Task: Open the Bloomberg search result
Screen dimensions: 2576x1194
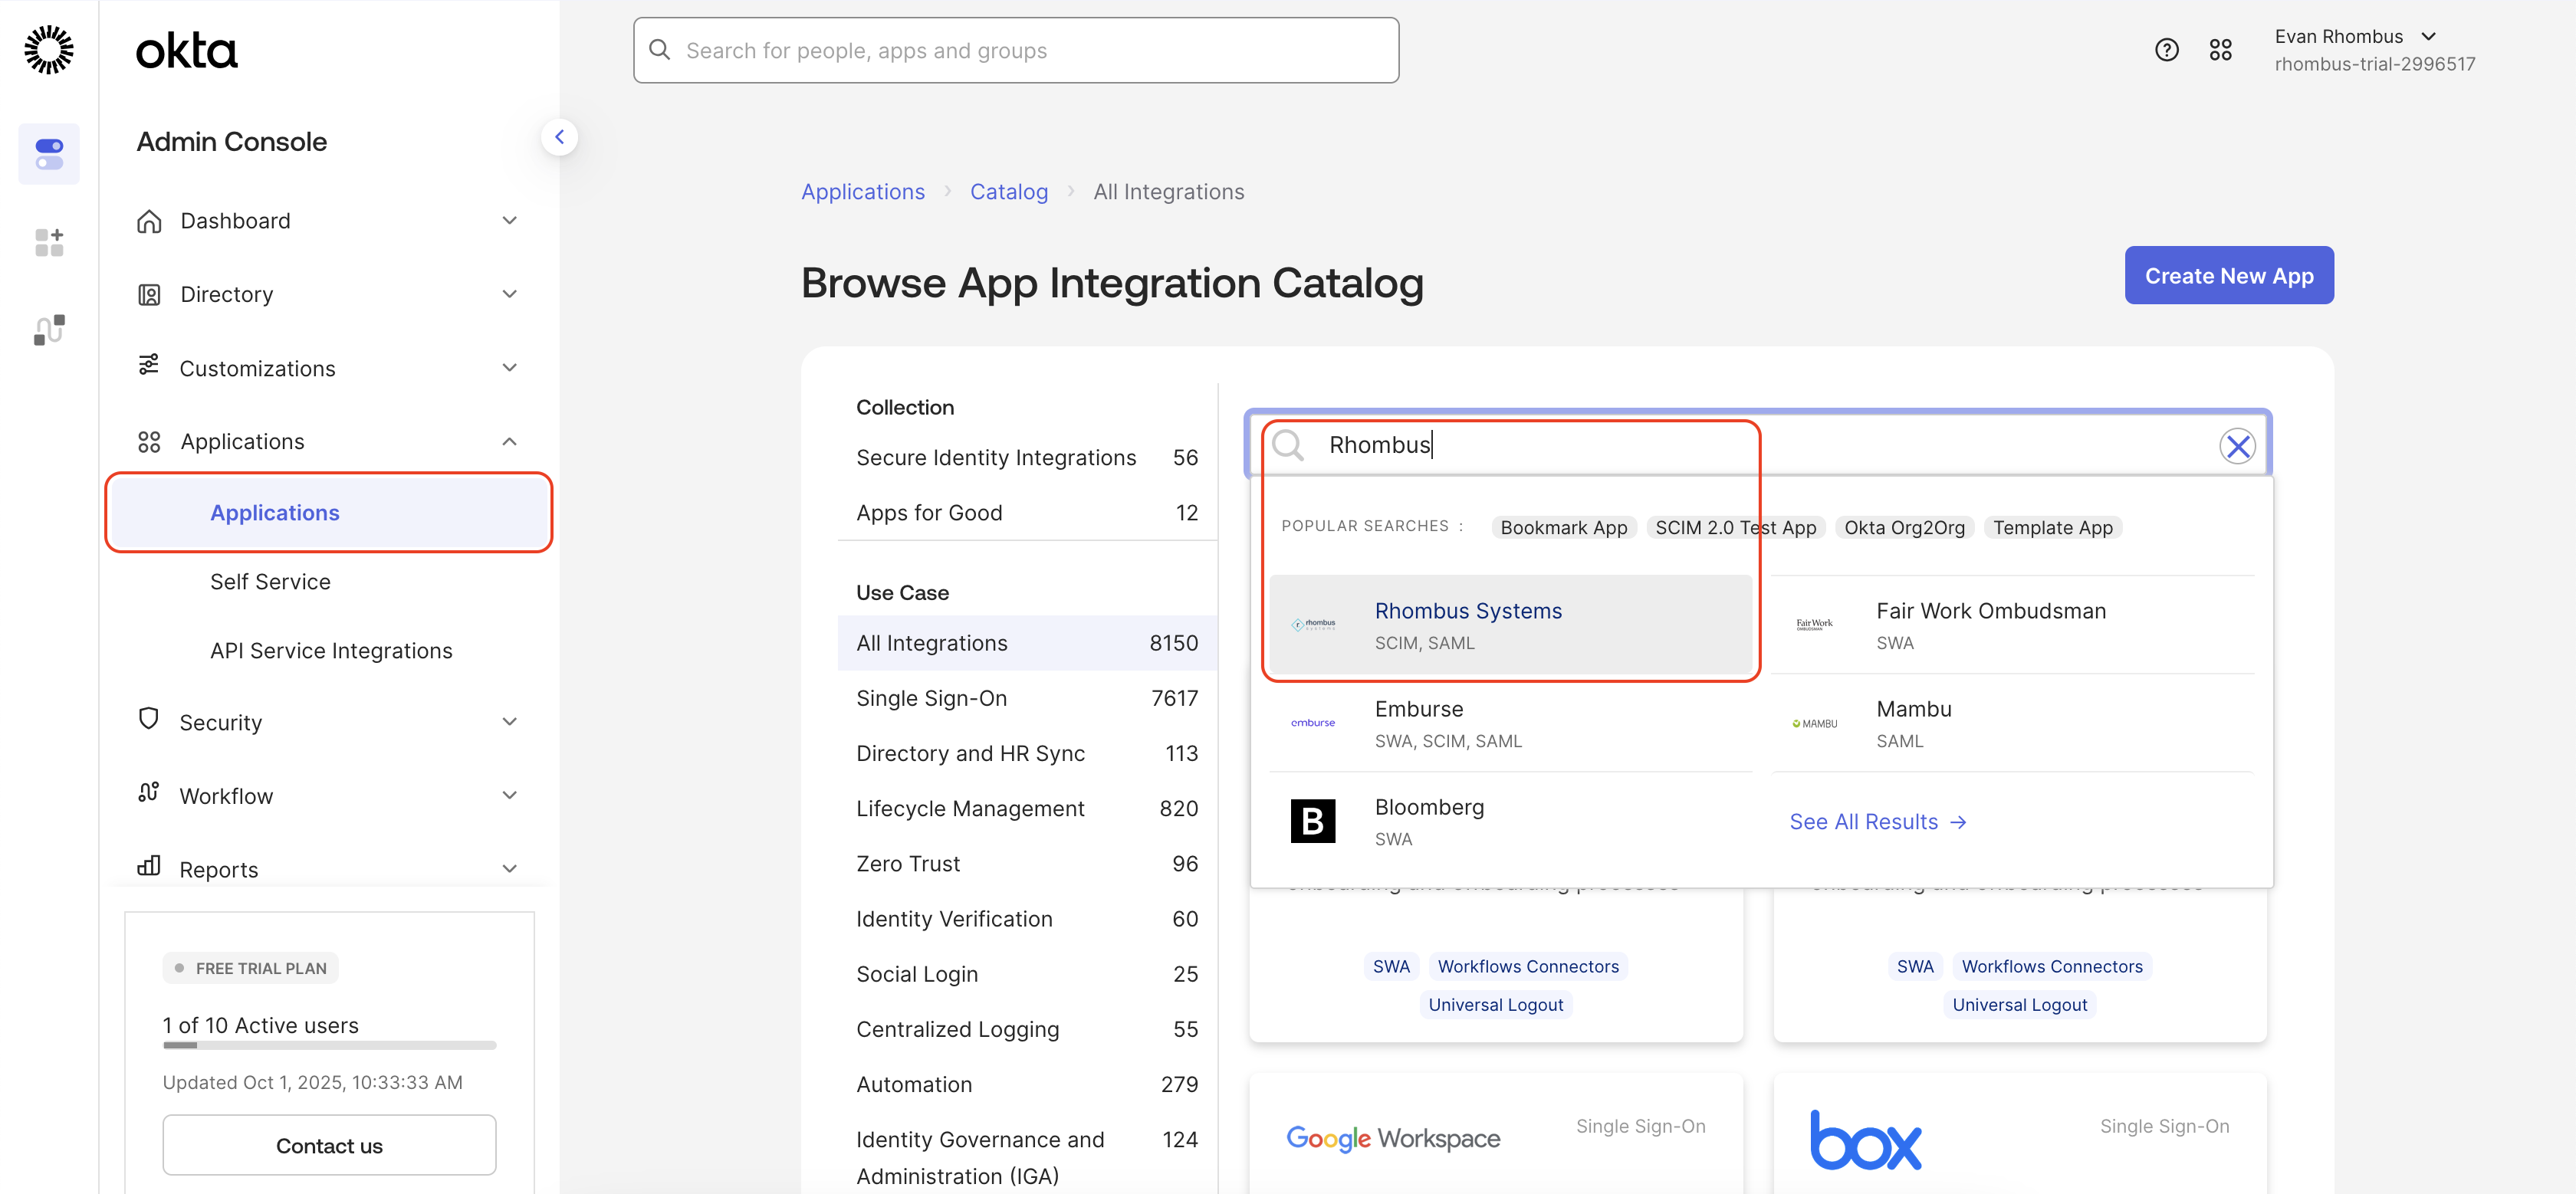Action: click(1510, 821)
